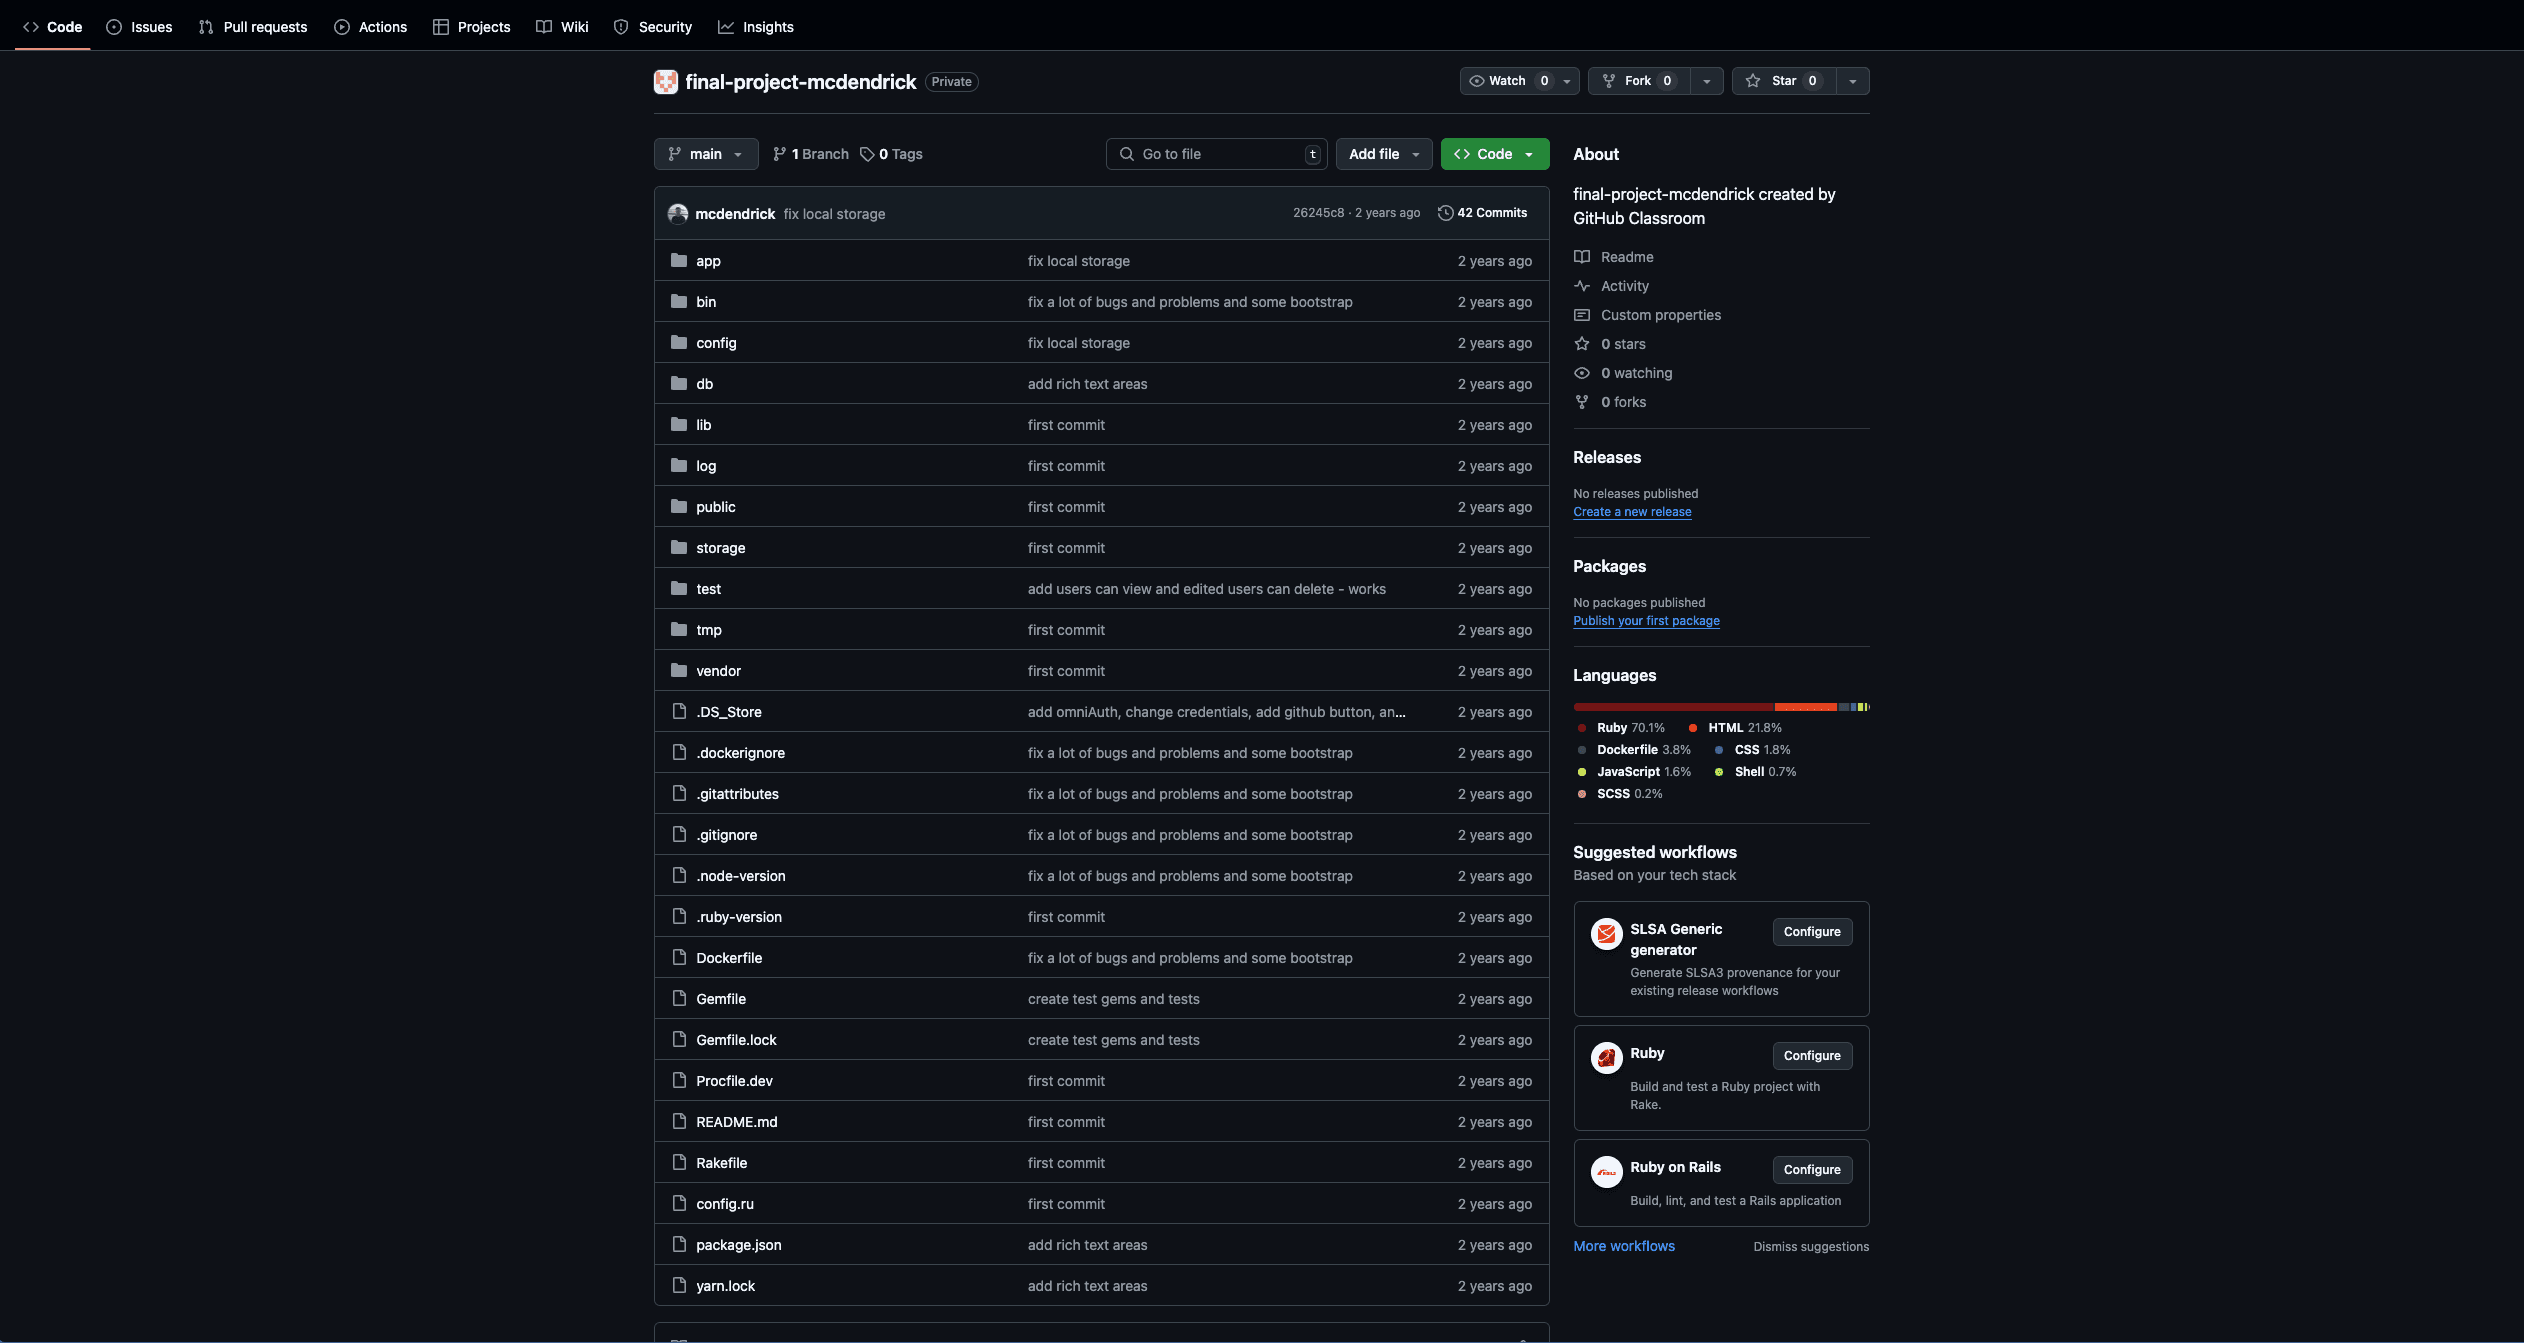Click the SLSA Generic generator logo
Screen dimensions: 2524x1343
point(1607,934)
